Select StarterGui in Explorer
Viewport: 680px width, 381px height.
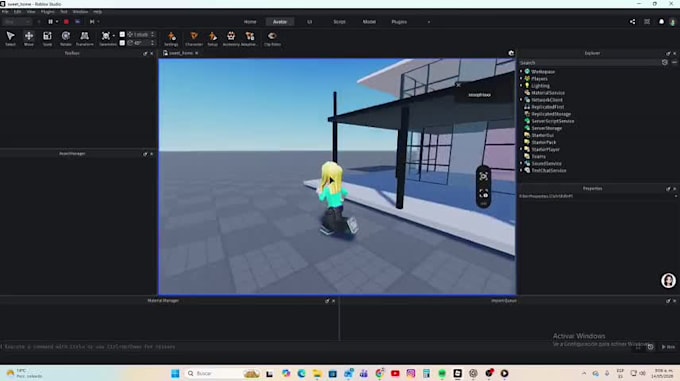pos(542,135)
